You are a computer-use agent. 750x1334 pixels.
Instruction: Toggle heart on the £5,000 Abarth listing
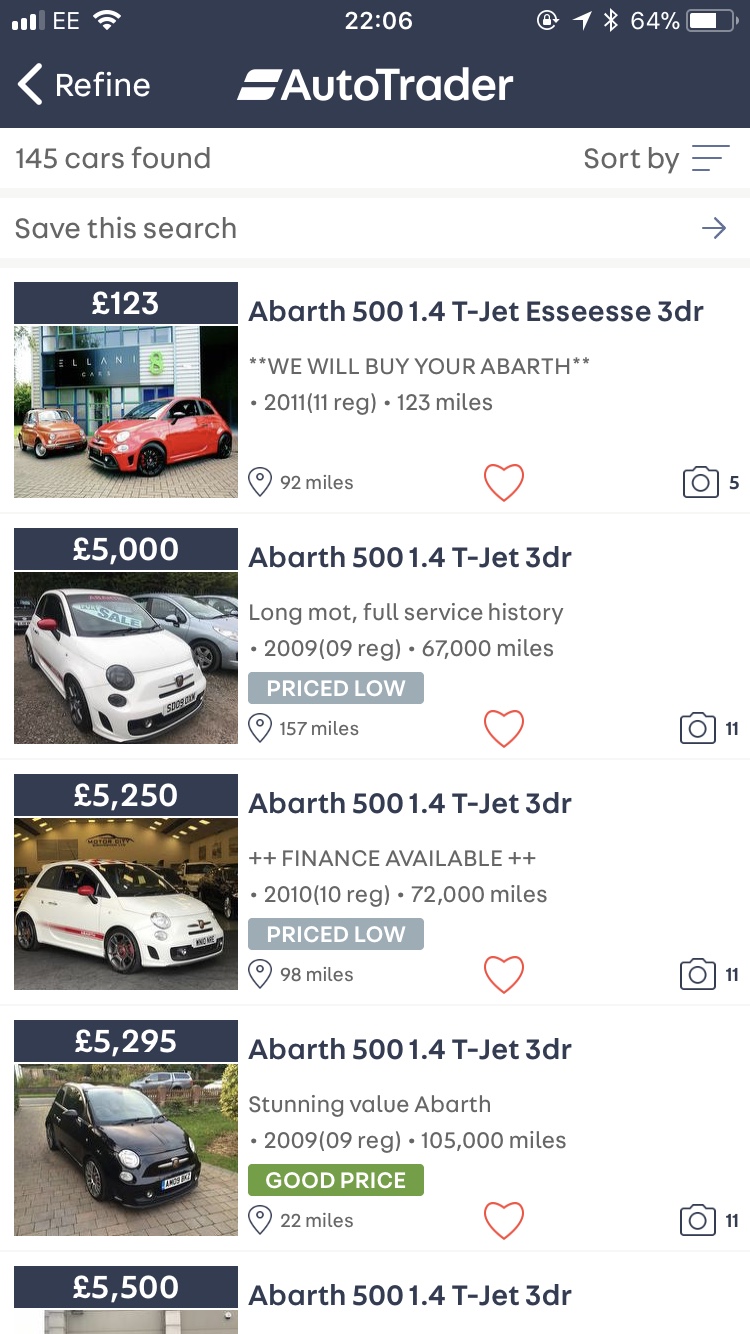(504, 729)
